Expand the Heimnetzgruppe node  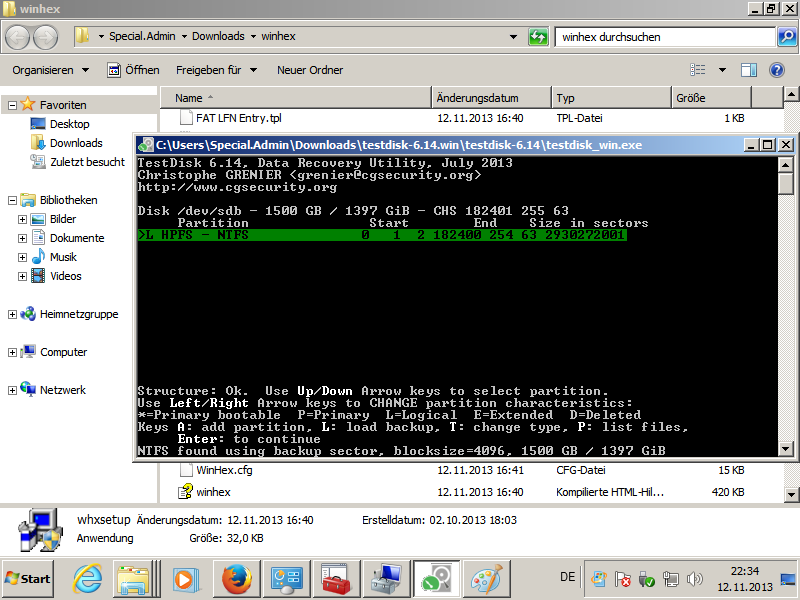pyautogui.click(x=12, y=314)
